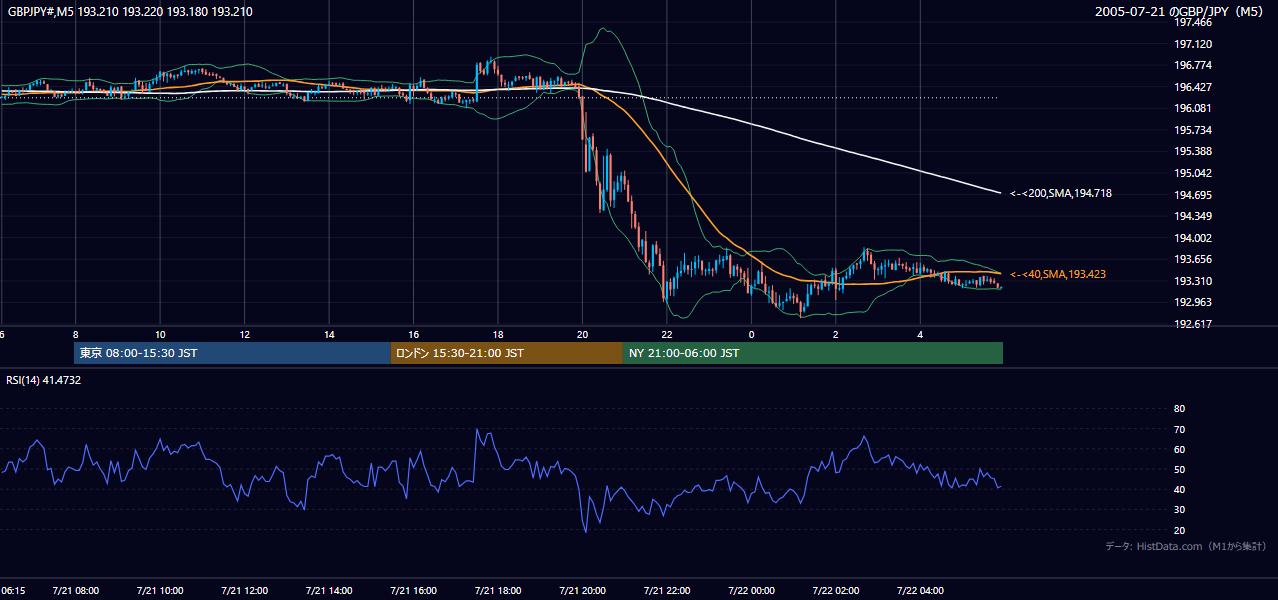Click RSI scale value 70
The height and width of the screenshot is (600, 1278).
point(1179,429)
